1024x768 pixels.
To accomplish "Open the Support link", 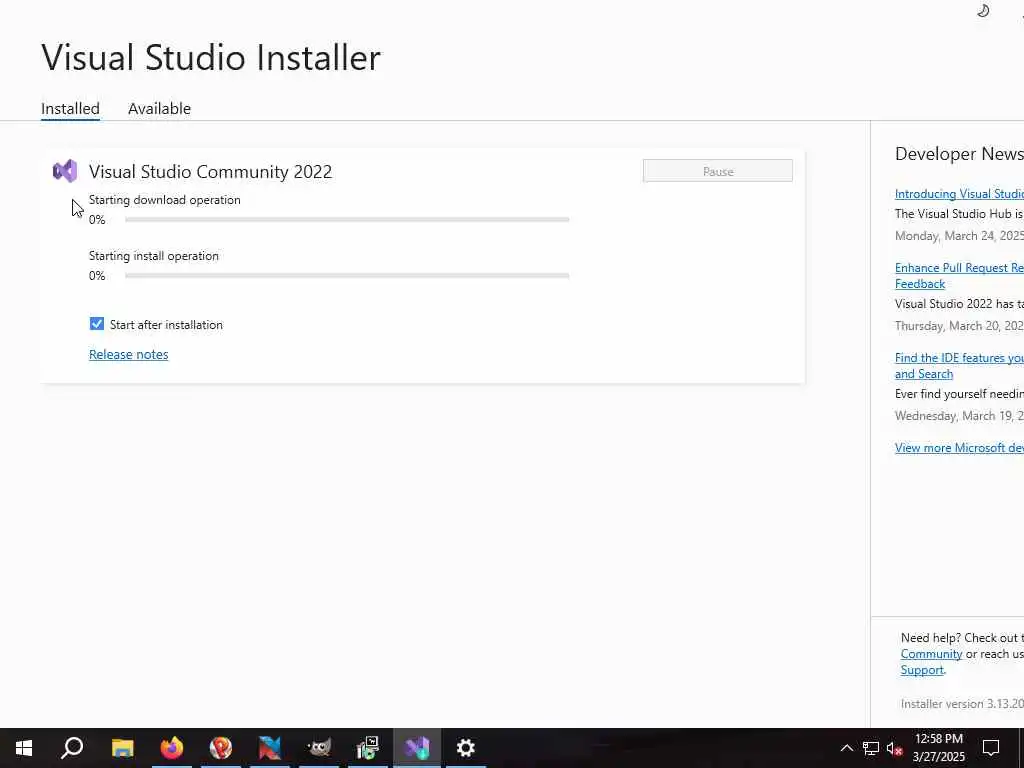I will click(x=922, y=670).
